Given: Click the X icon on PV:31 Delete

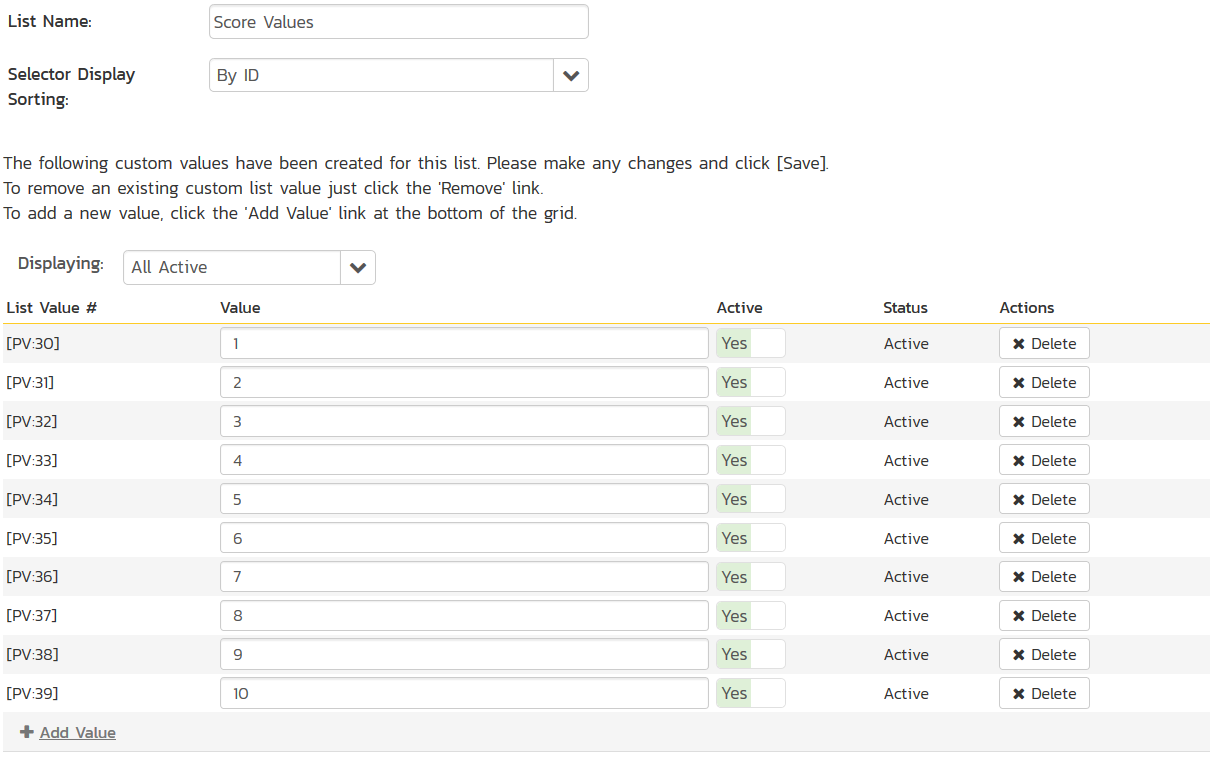Looking at the screenshot, I should tap(1019, 383).
